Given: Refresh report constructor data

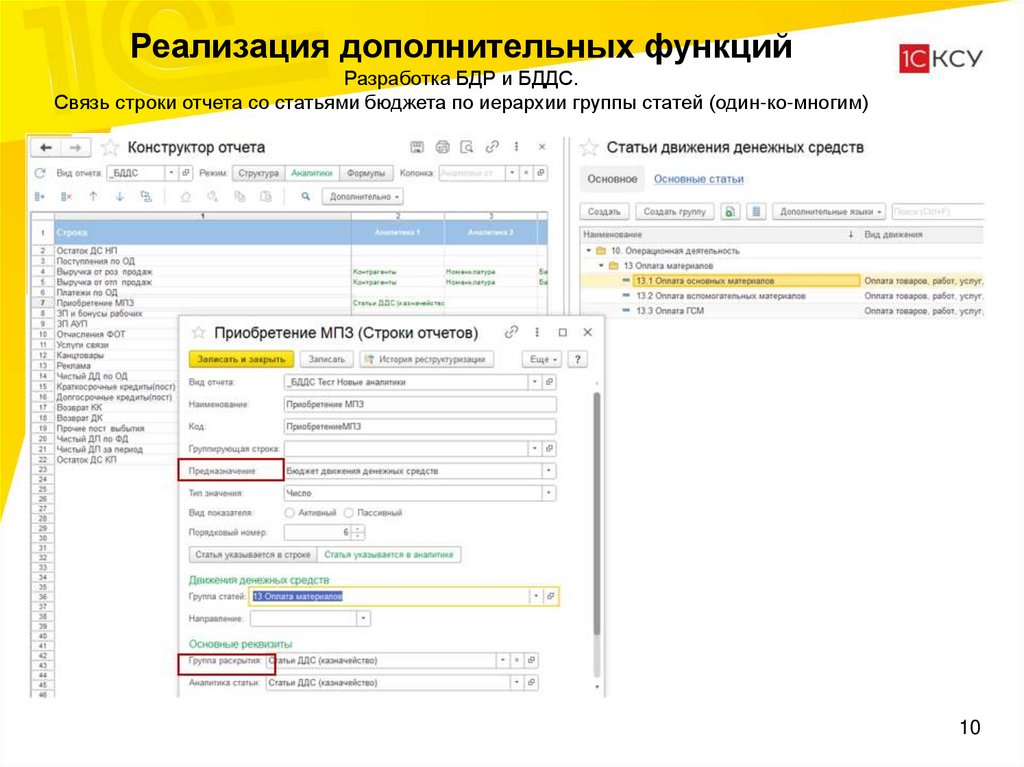Looking at the screenshot, I should [40, 173].
